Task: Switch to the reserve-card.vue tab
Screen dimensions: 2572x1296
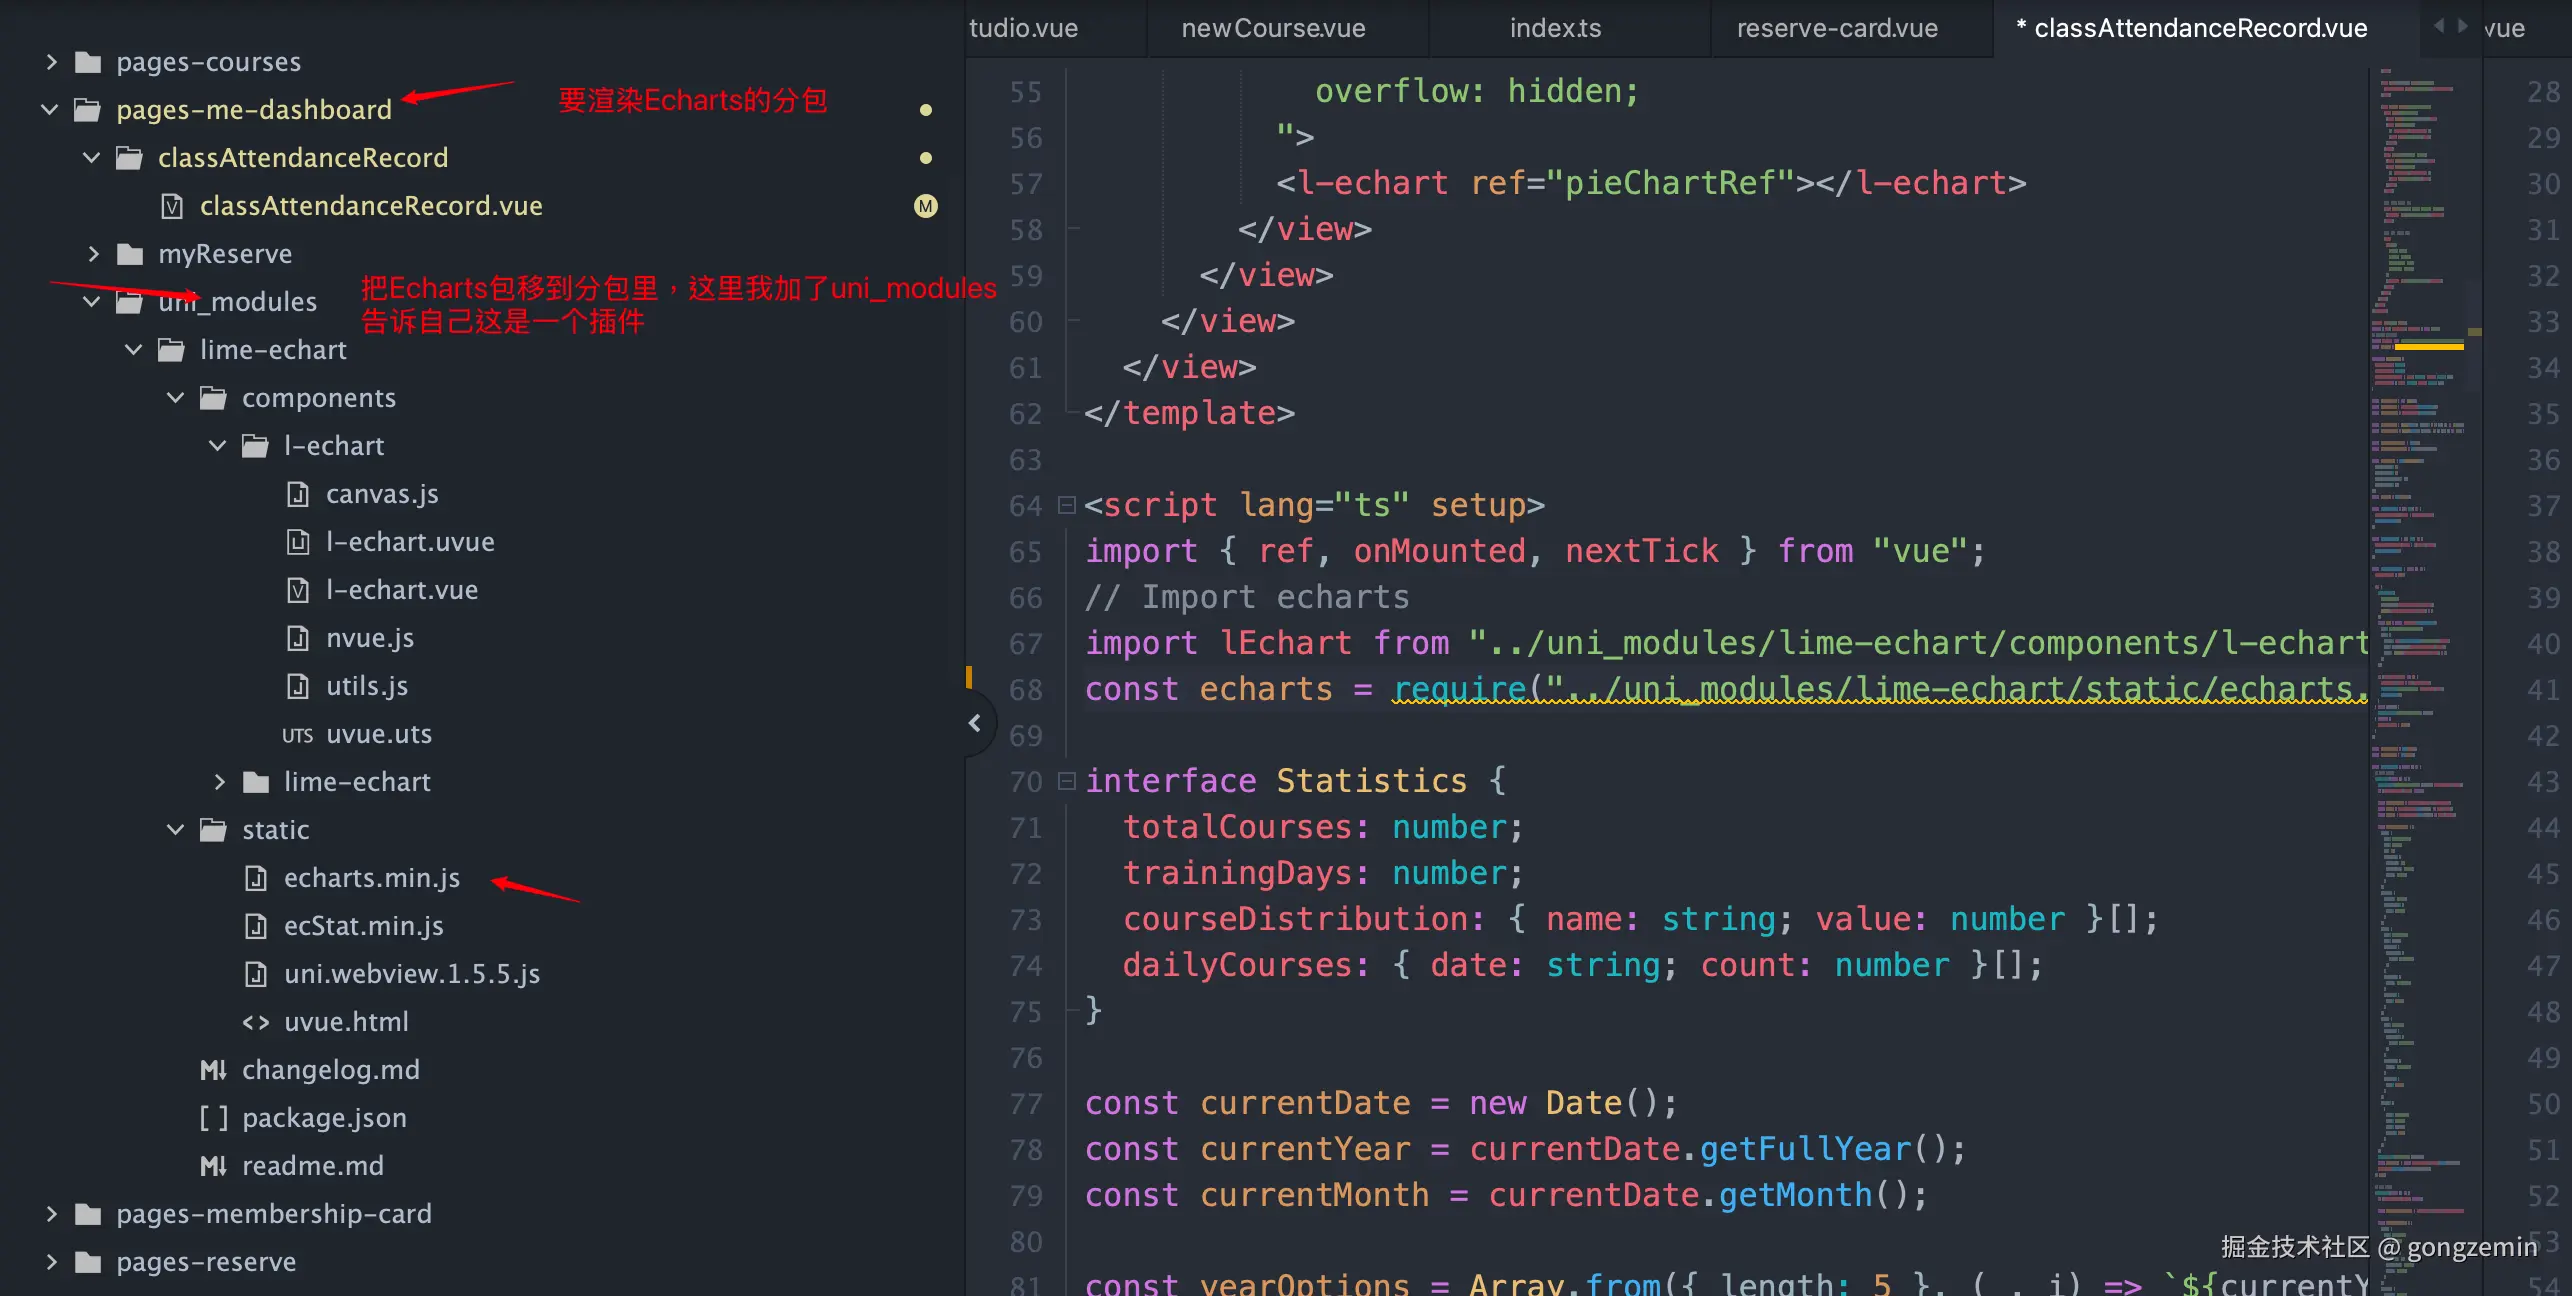Action: [1836, 28]
